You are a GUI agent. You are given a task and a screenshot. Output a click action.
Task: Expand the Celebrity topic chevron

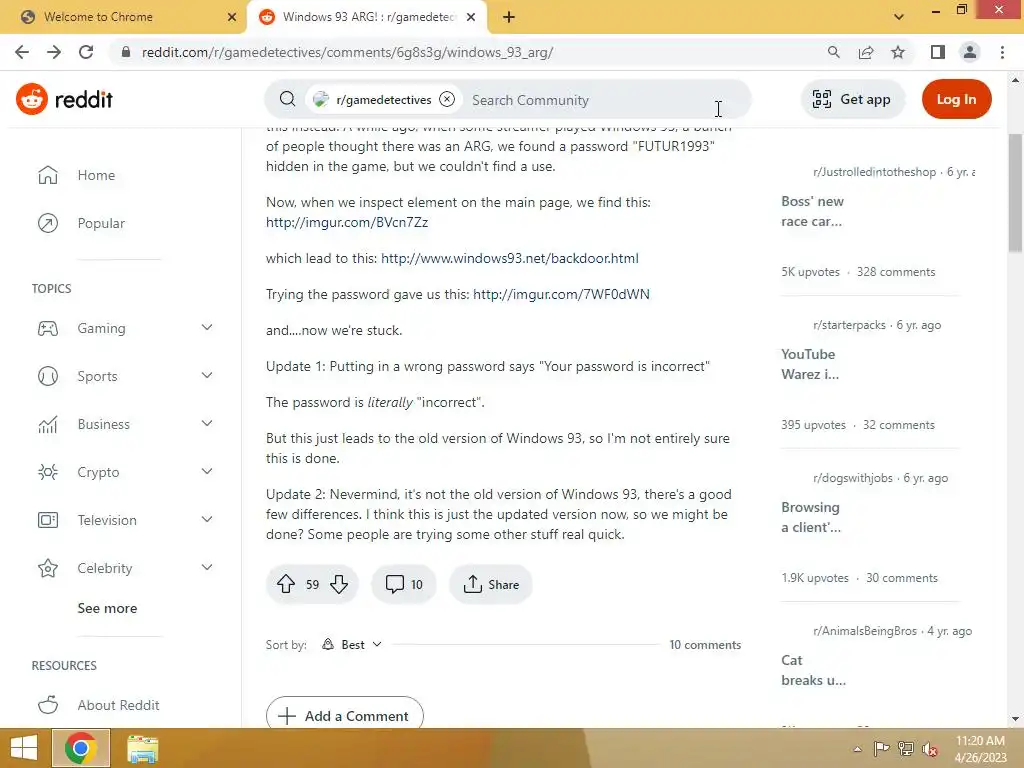point(207,568)
